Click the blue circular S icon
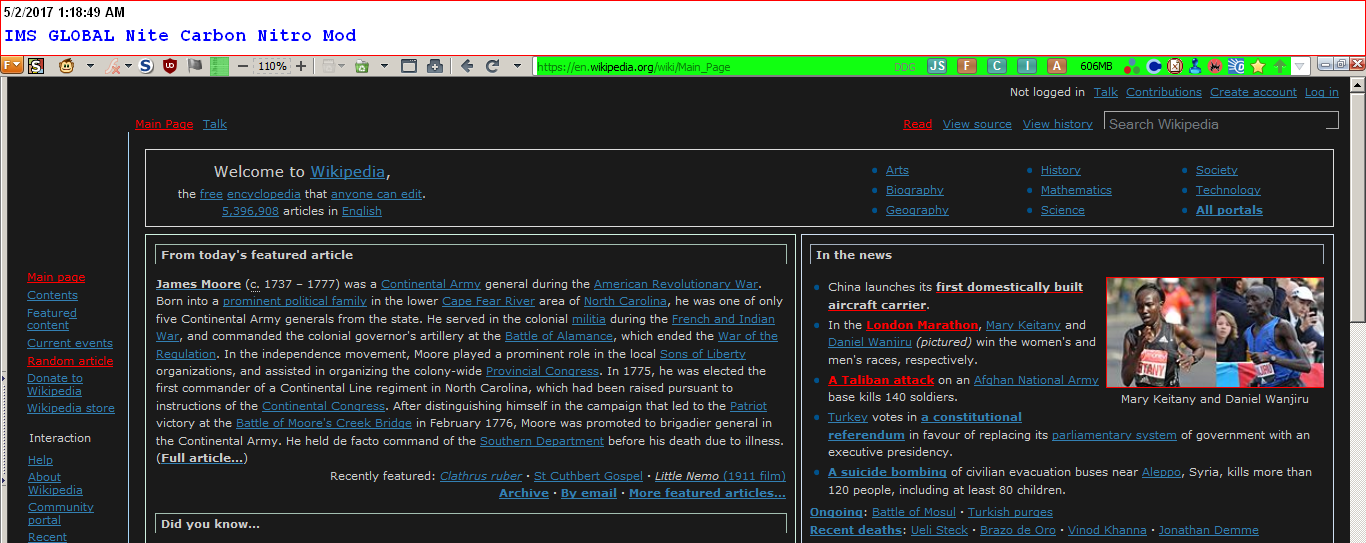1366x543 pixels. (x=146, y=66)
